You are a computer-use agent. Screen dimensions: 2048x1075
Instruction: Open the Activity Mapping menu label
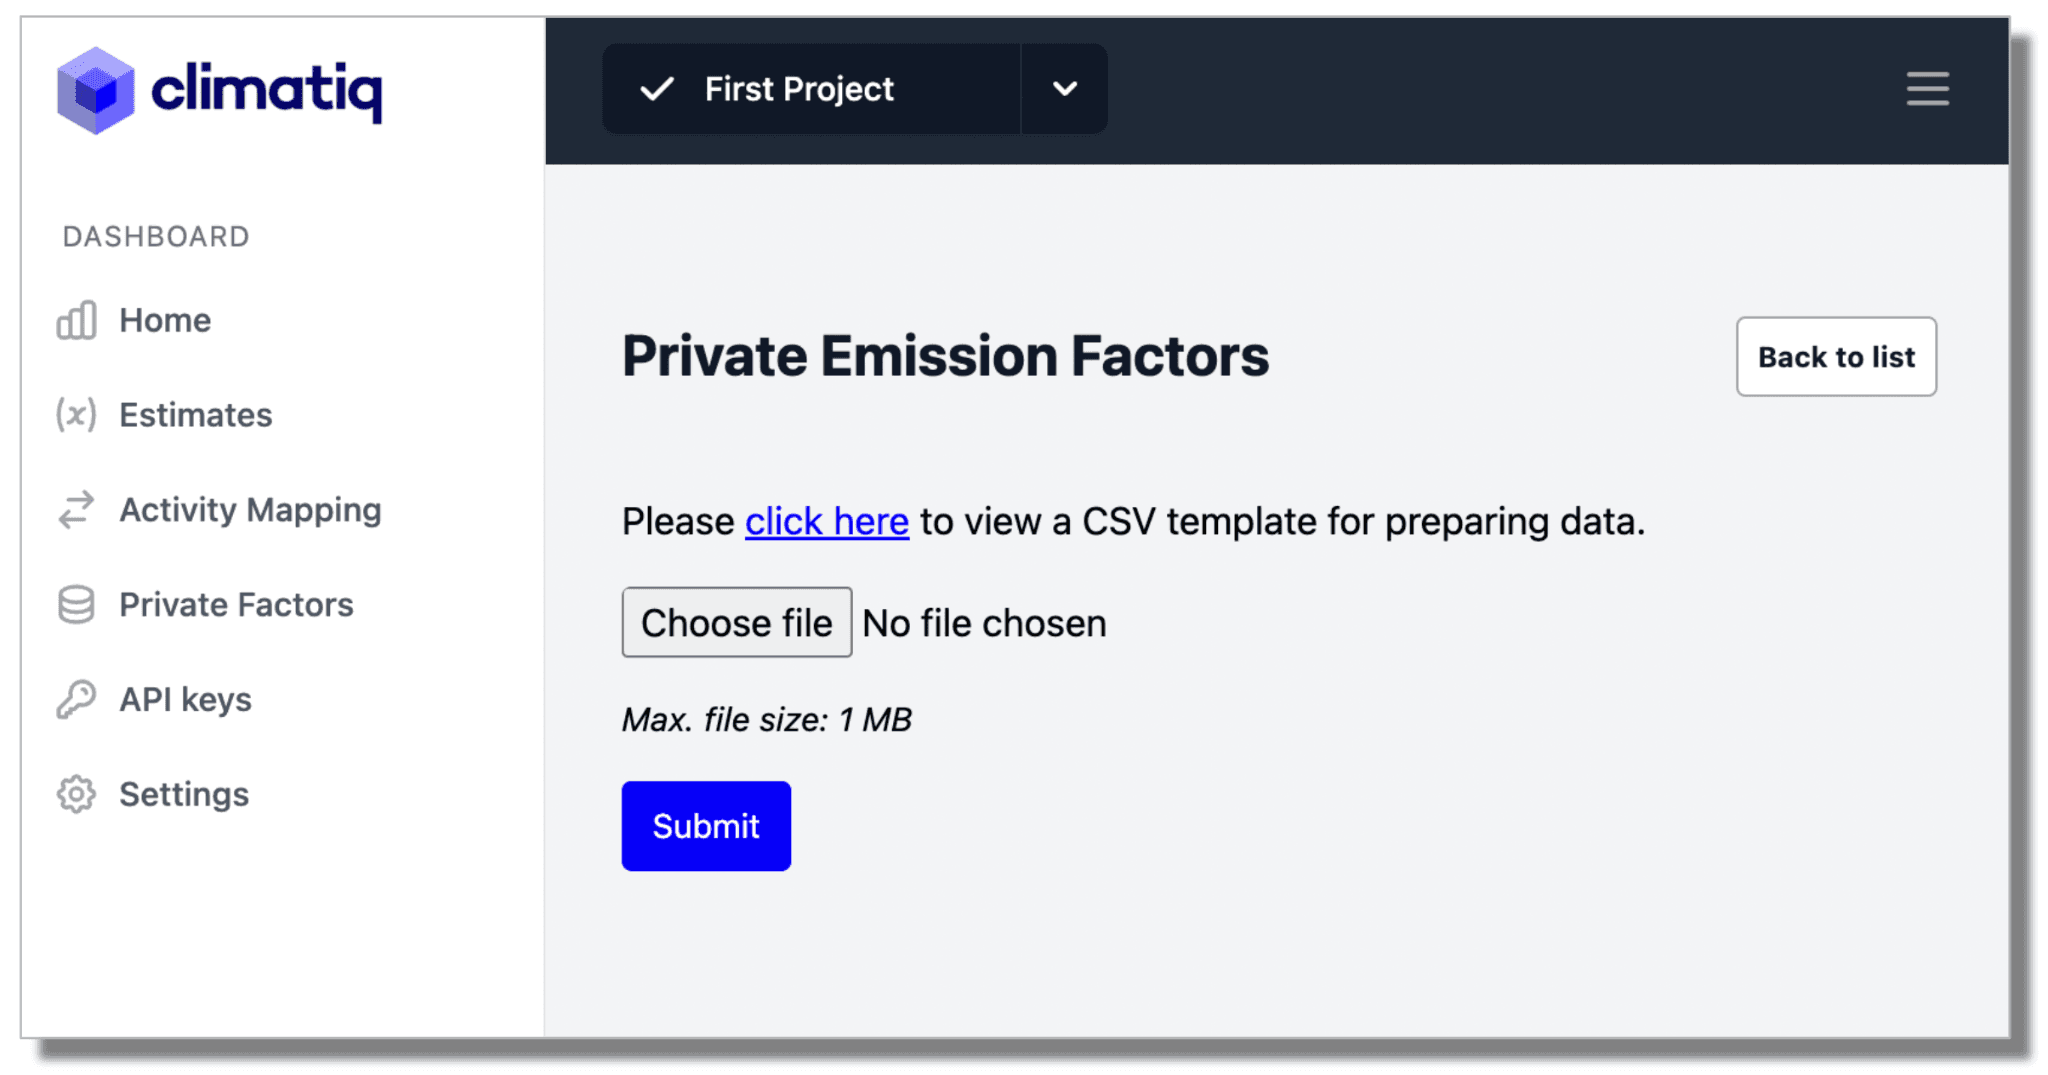click(x=250, y=510)
